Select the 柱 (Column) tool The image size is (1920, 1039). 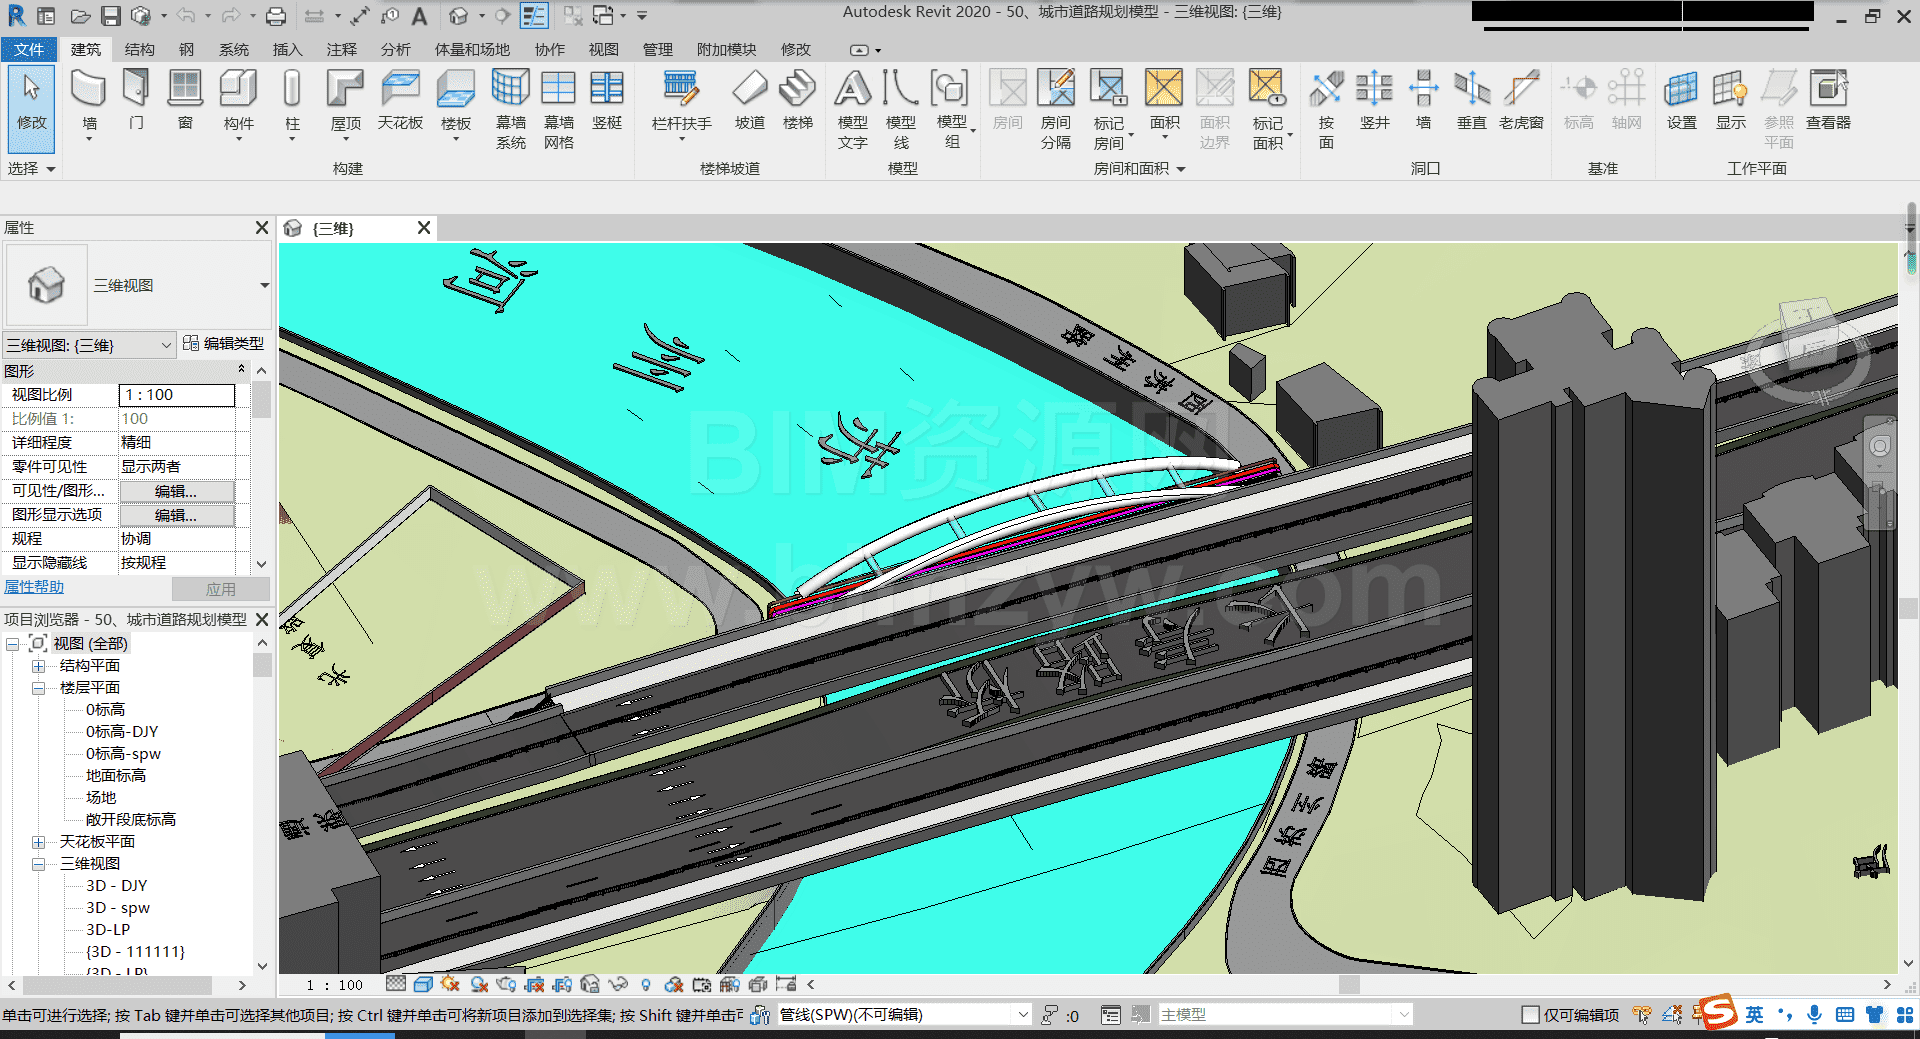[x=292, y=102]
